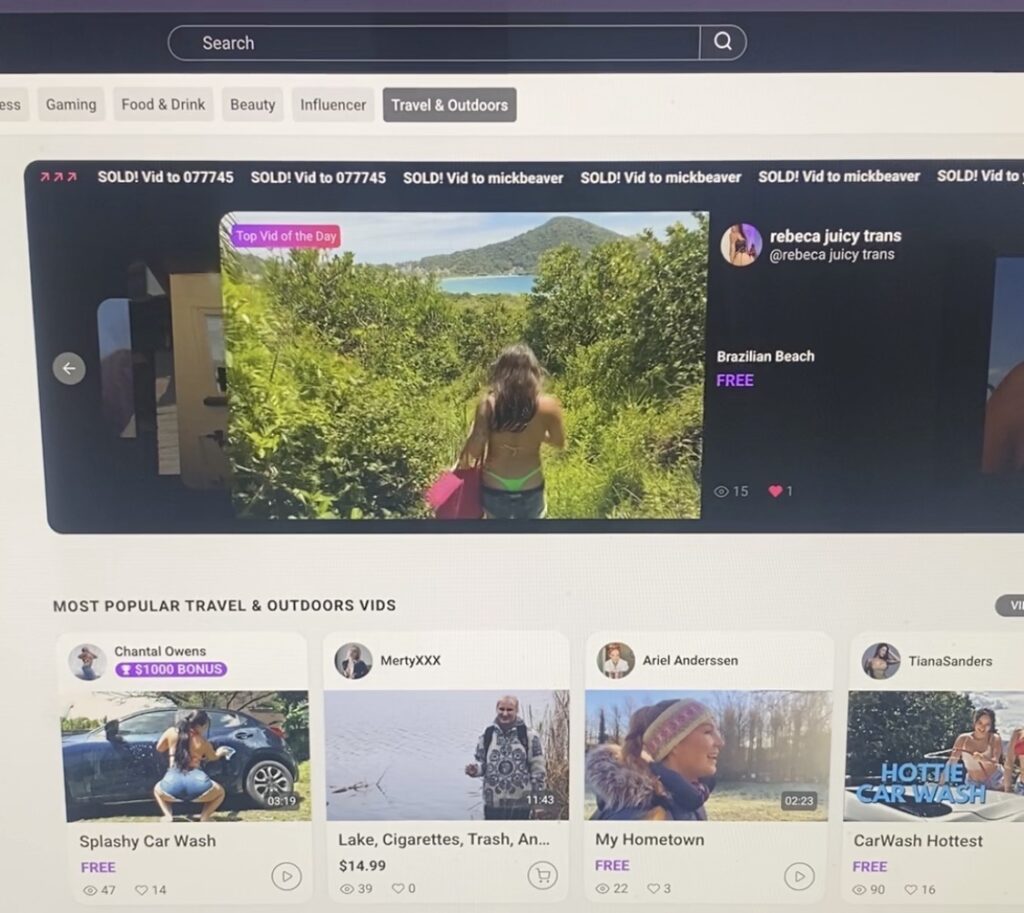Switch to the Travel & Outdoors category tab
1024x913 pixels.
(x=449, y=104)
